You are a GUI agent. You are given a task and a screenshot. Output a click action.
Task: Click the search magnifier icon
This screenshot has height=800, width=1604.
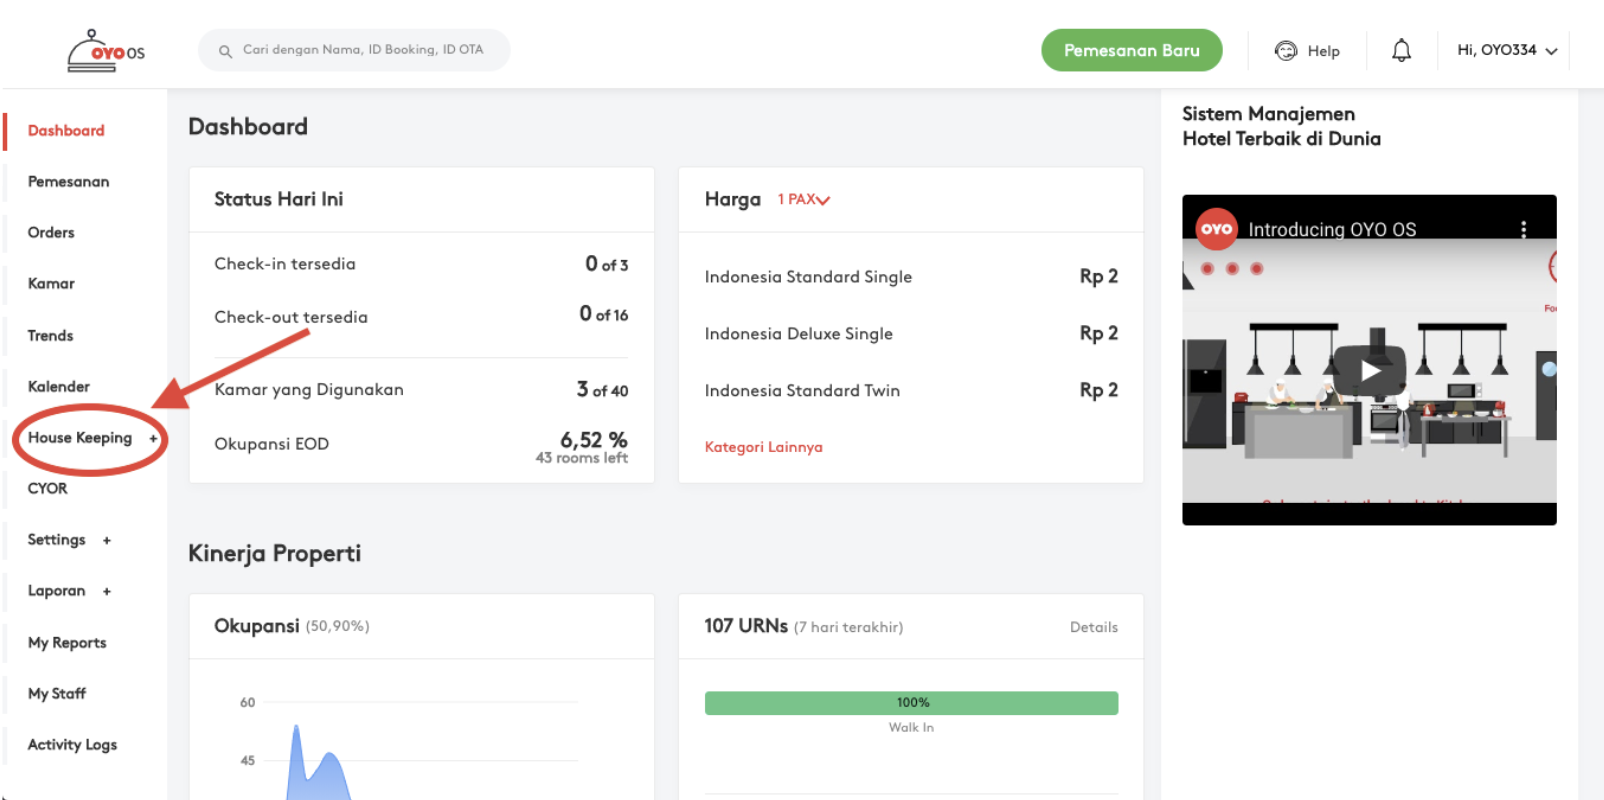[x=225, y=51]
